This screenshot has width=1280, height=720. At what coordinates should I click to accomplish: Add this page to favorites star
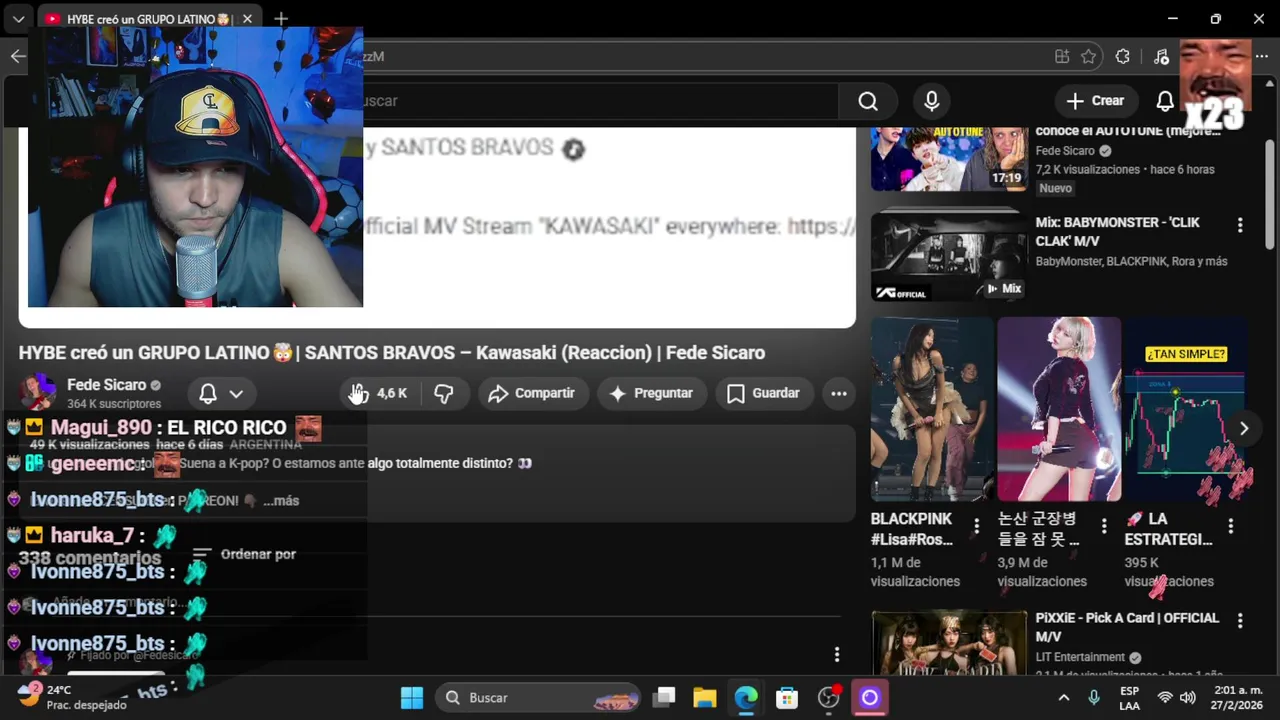(1089, 57)
